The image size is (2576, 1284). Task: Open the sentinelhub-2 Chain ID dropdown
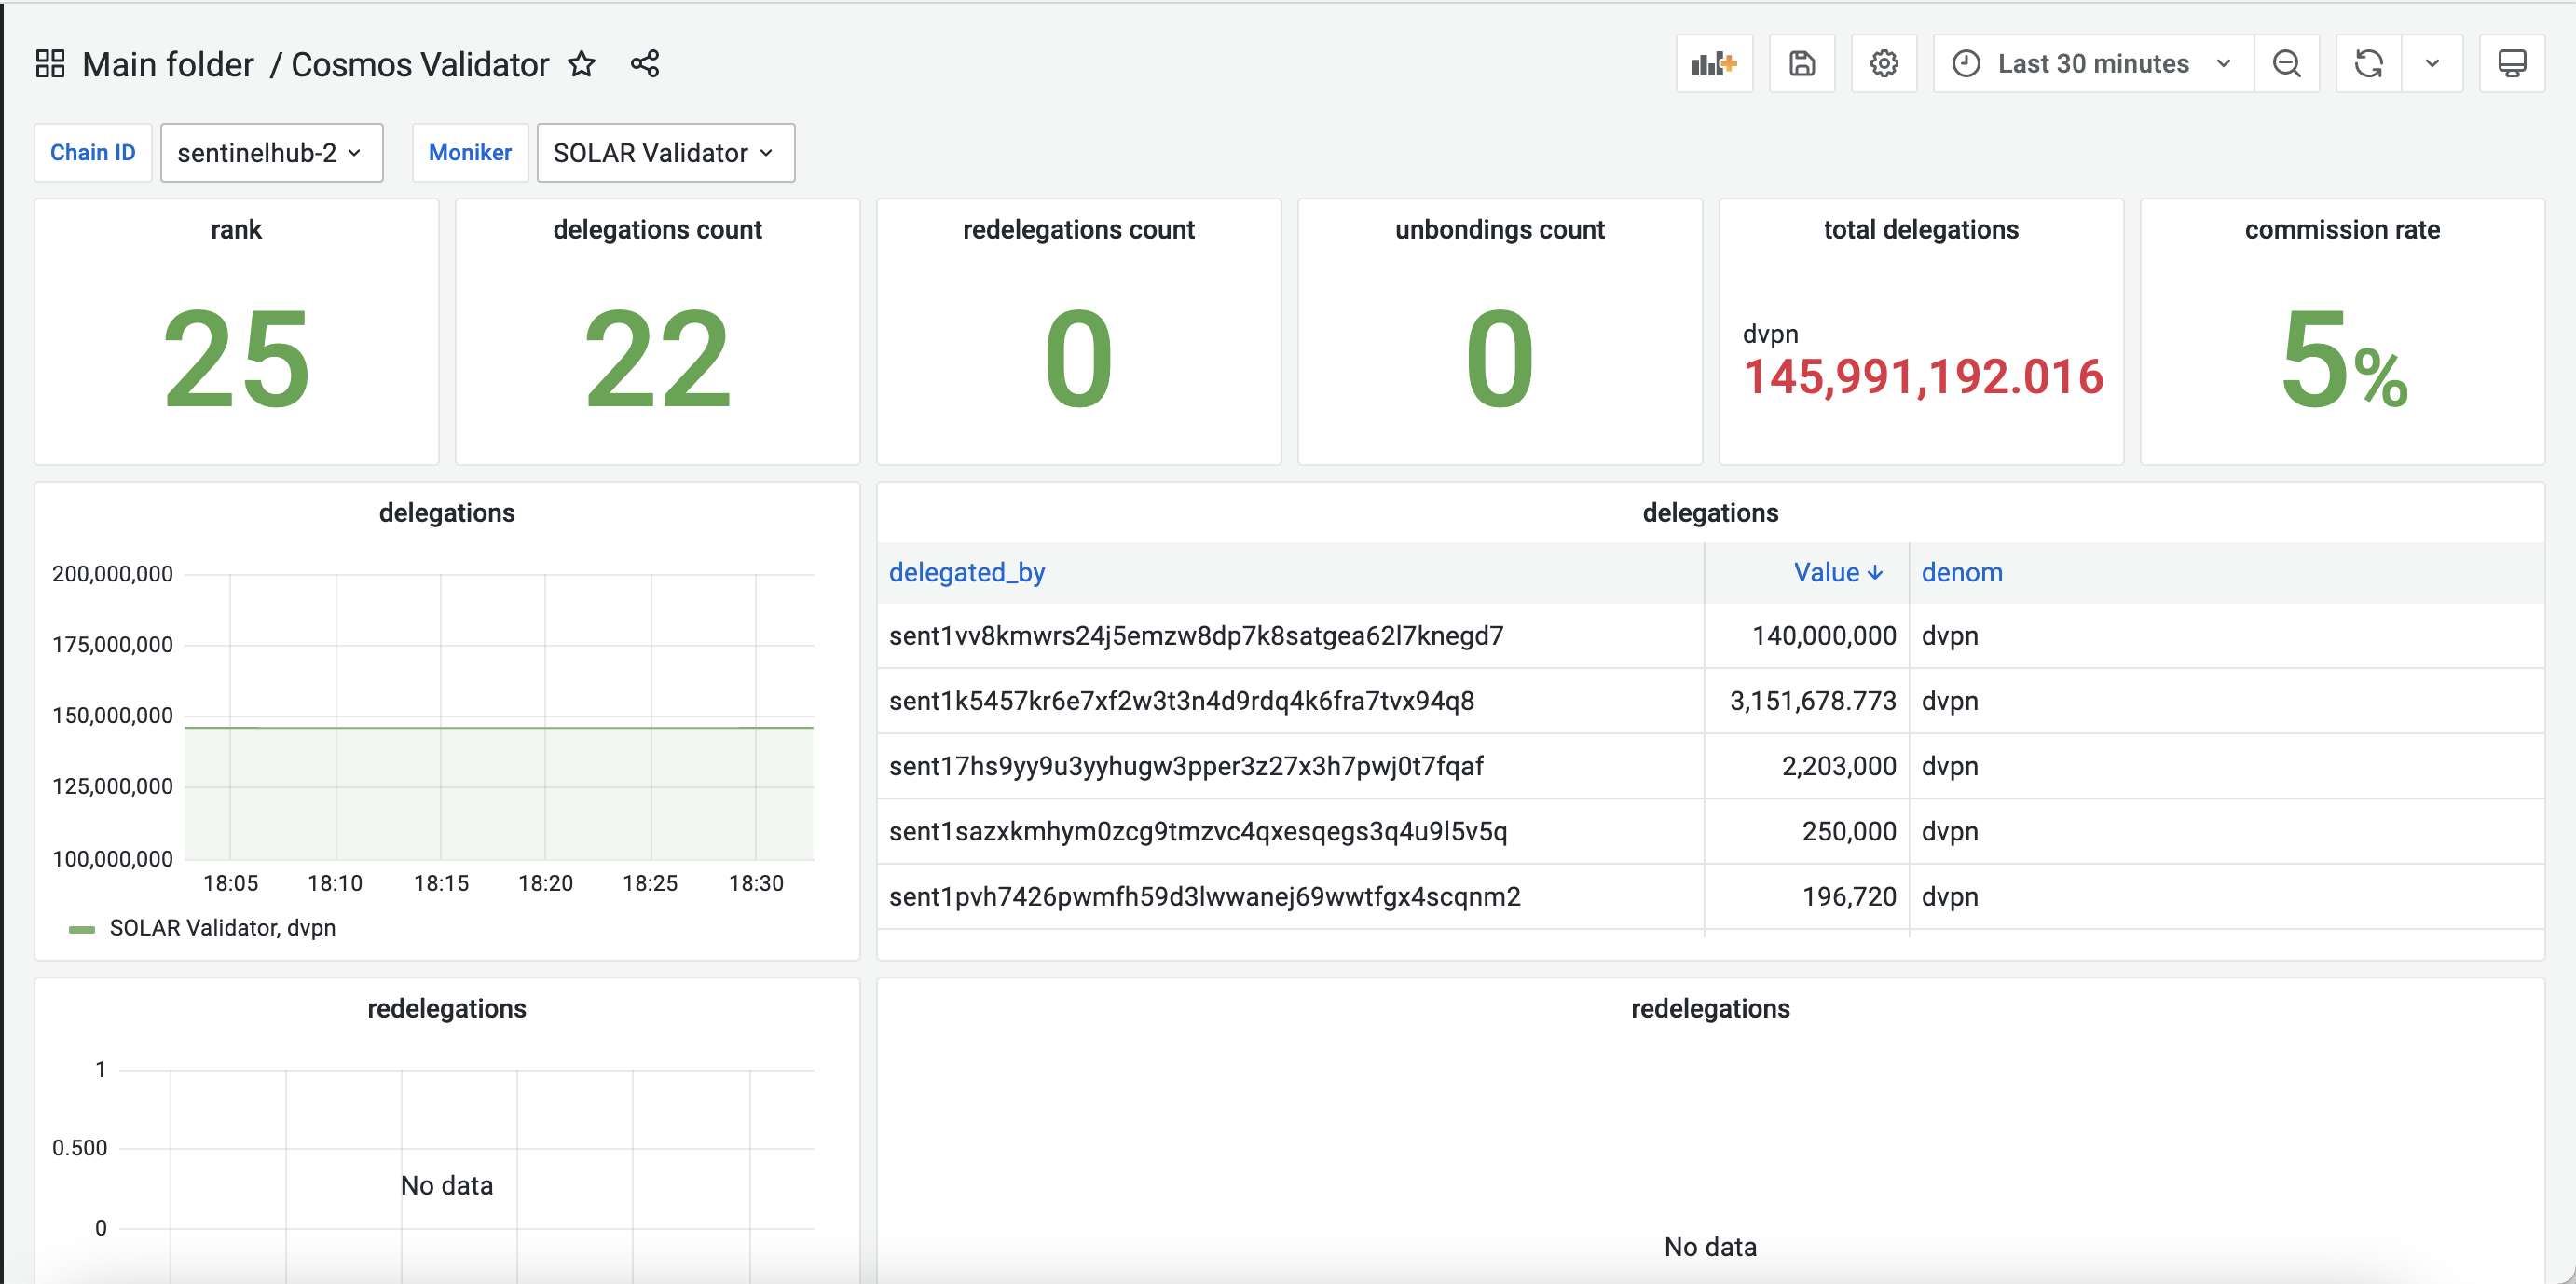[x=271, y=153]
